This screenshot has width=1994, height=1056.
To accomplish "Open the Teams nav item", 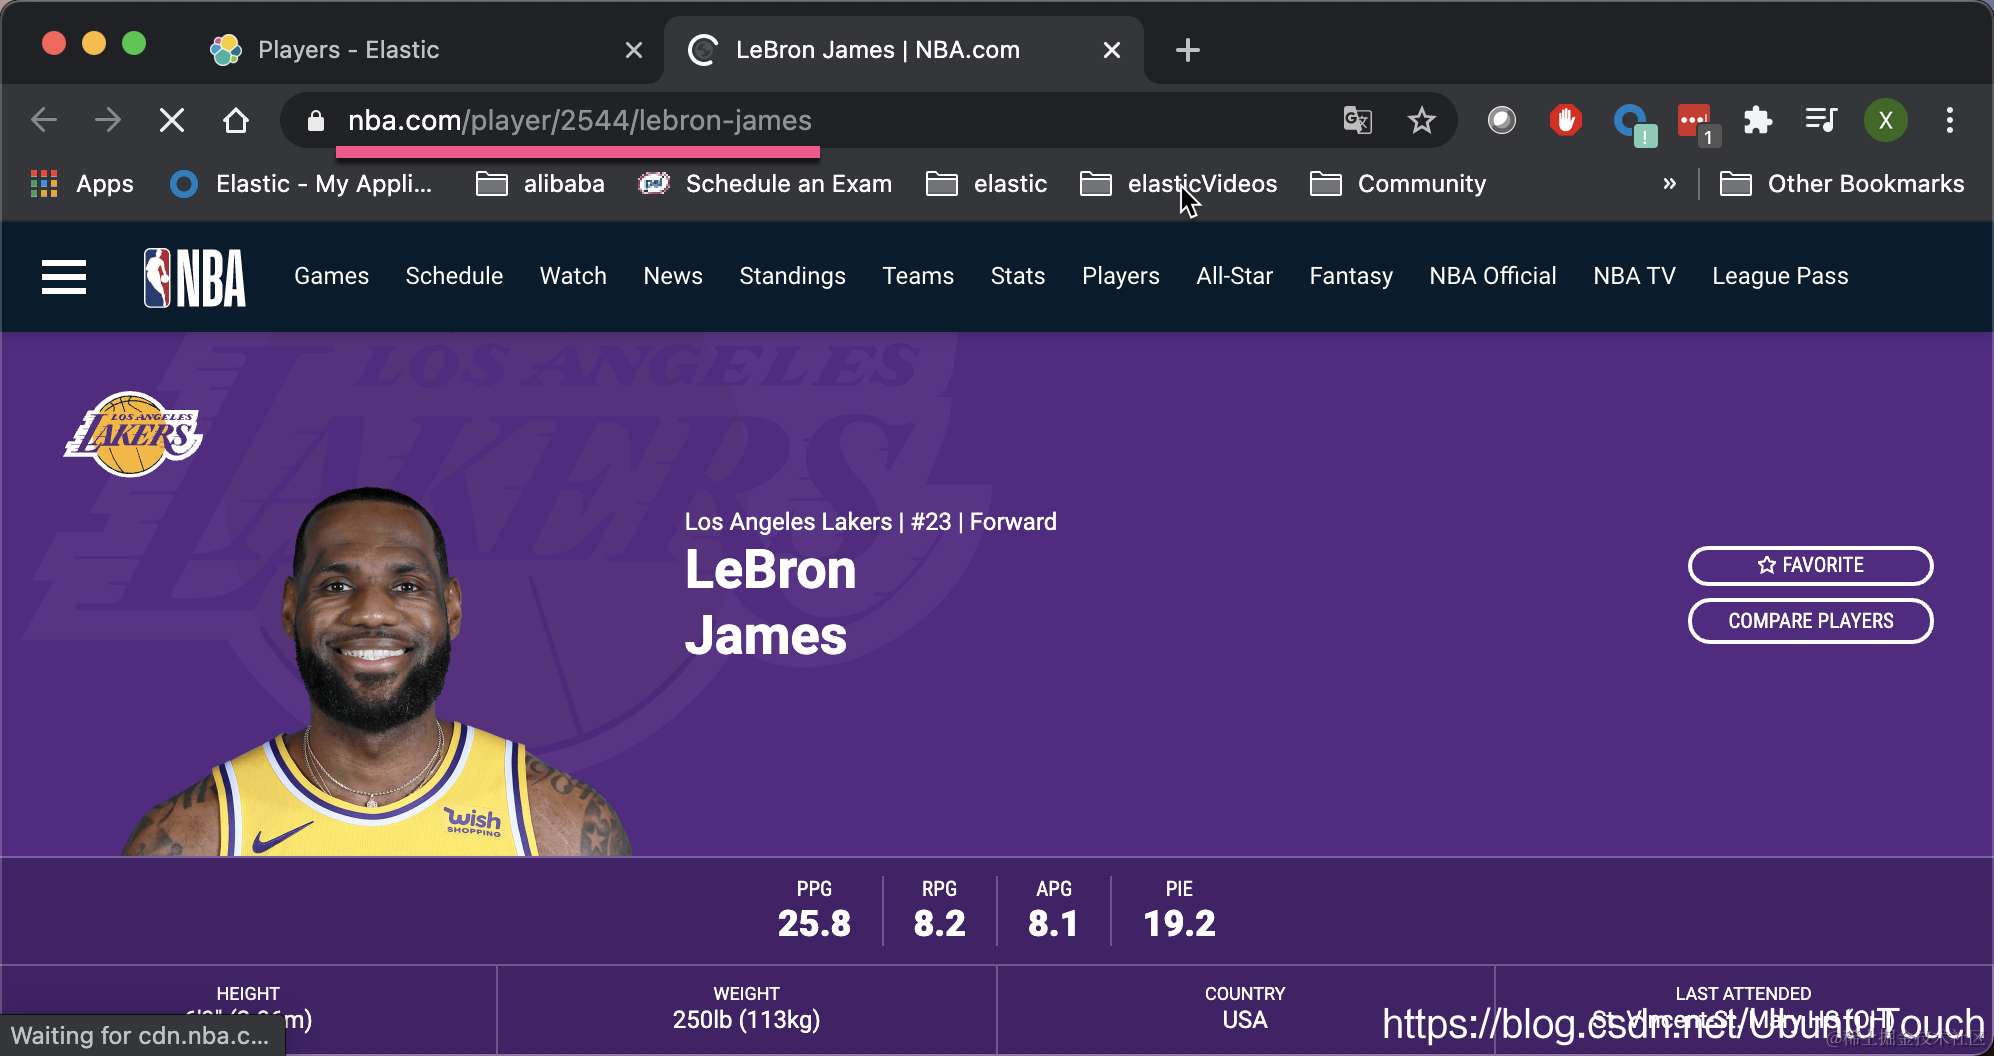I will tap(918, 276).
